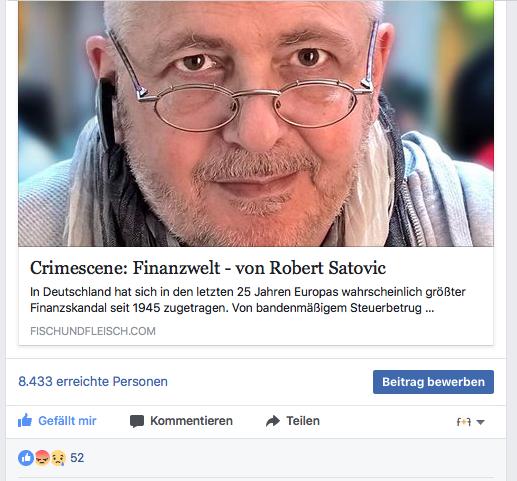Viewport: 517px width, 481px height.
Task: Open the reaction count 52
Action: click(77, 458)
